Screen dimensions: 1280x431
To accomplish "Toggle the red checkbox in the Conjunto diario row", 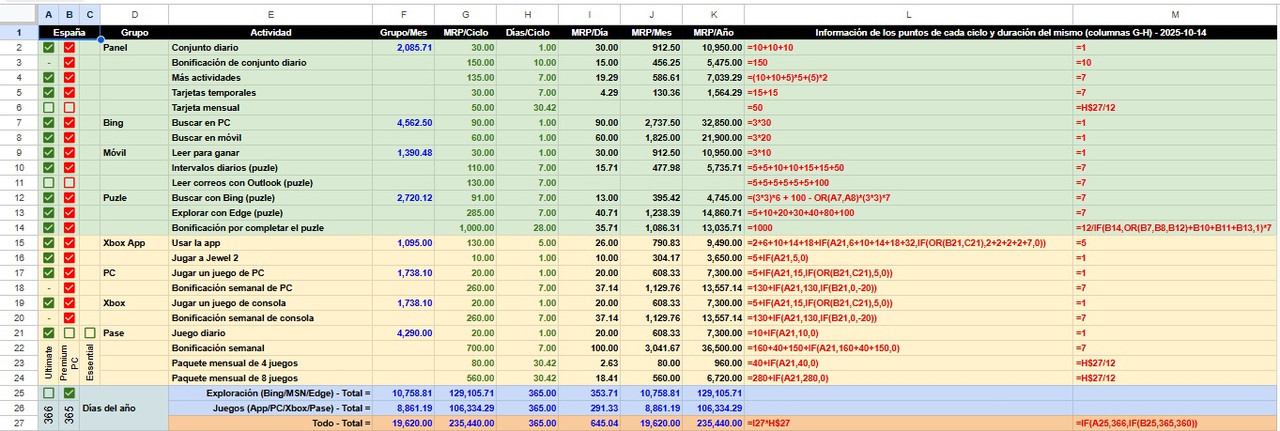I will pos(69,47).
